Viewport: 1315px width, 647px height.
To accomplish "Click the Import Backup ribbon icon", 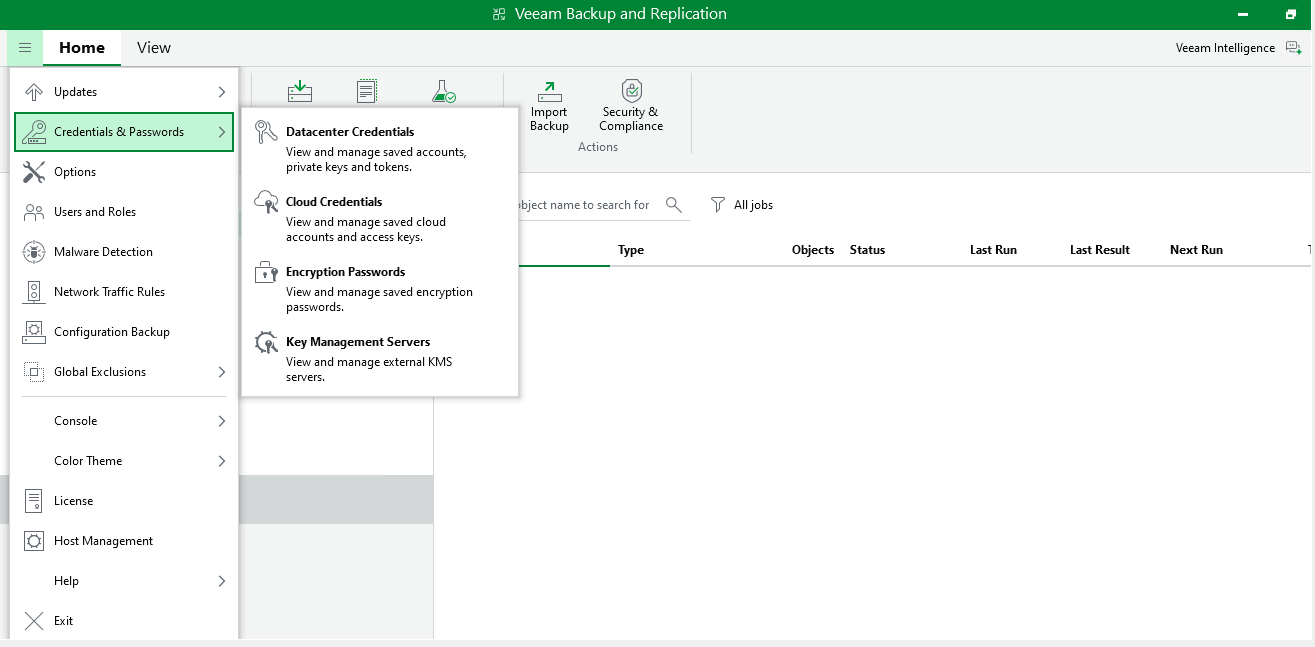I will click(x=549, y=92).
